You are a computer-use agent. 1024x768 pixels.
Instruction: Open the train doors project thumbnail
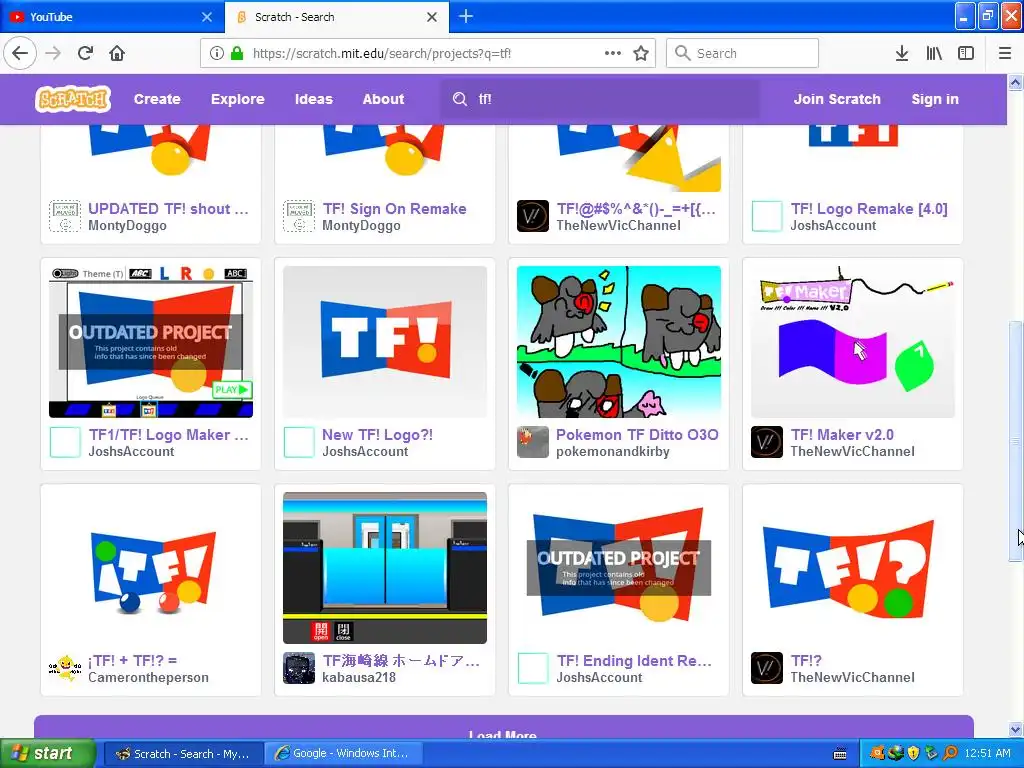coord(385,568)
